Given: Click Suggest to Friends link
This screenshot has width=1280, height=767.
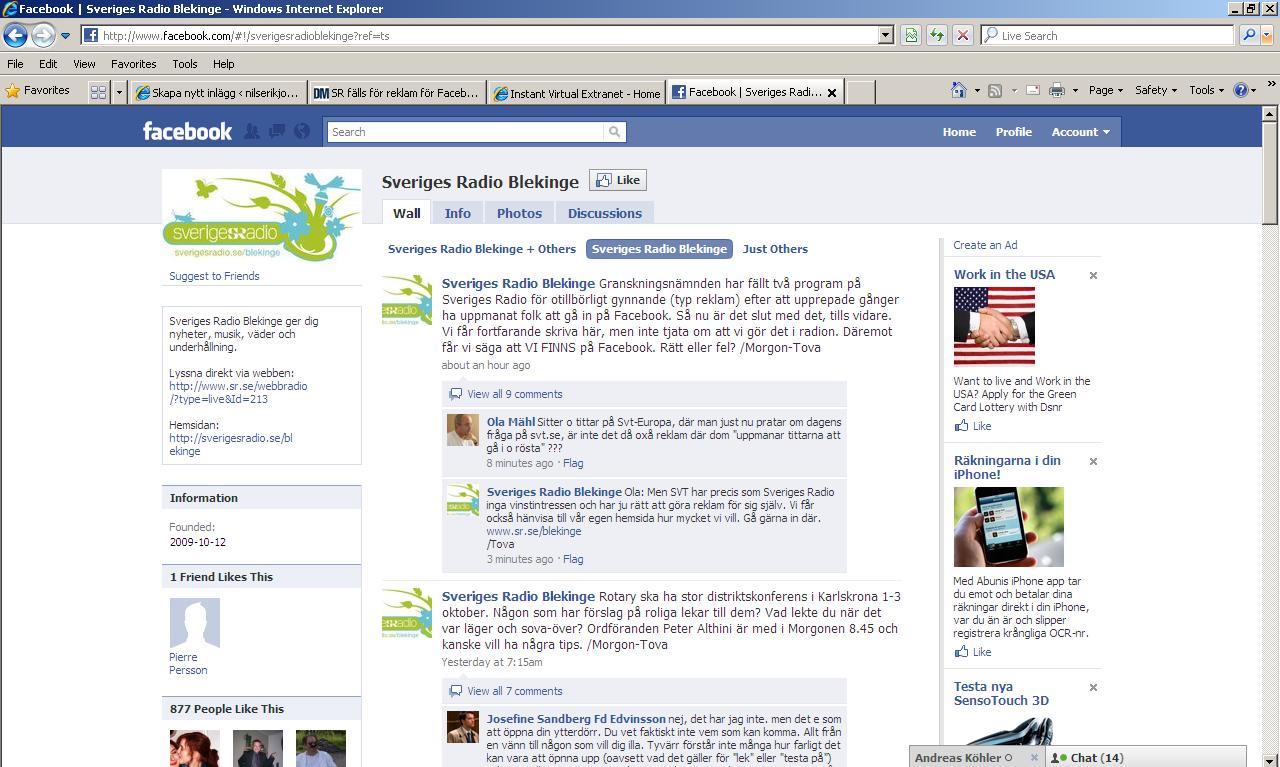Looking at the screenshot, I should click(214, 276).
